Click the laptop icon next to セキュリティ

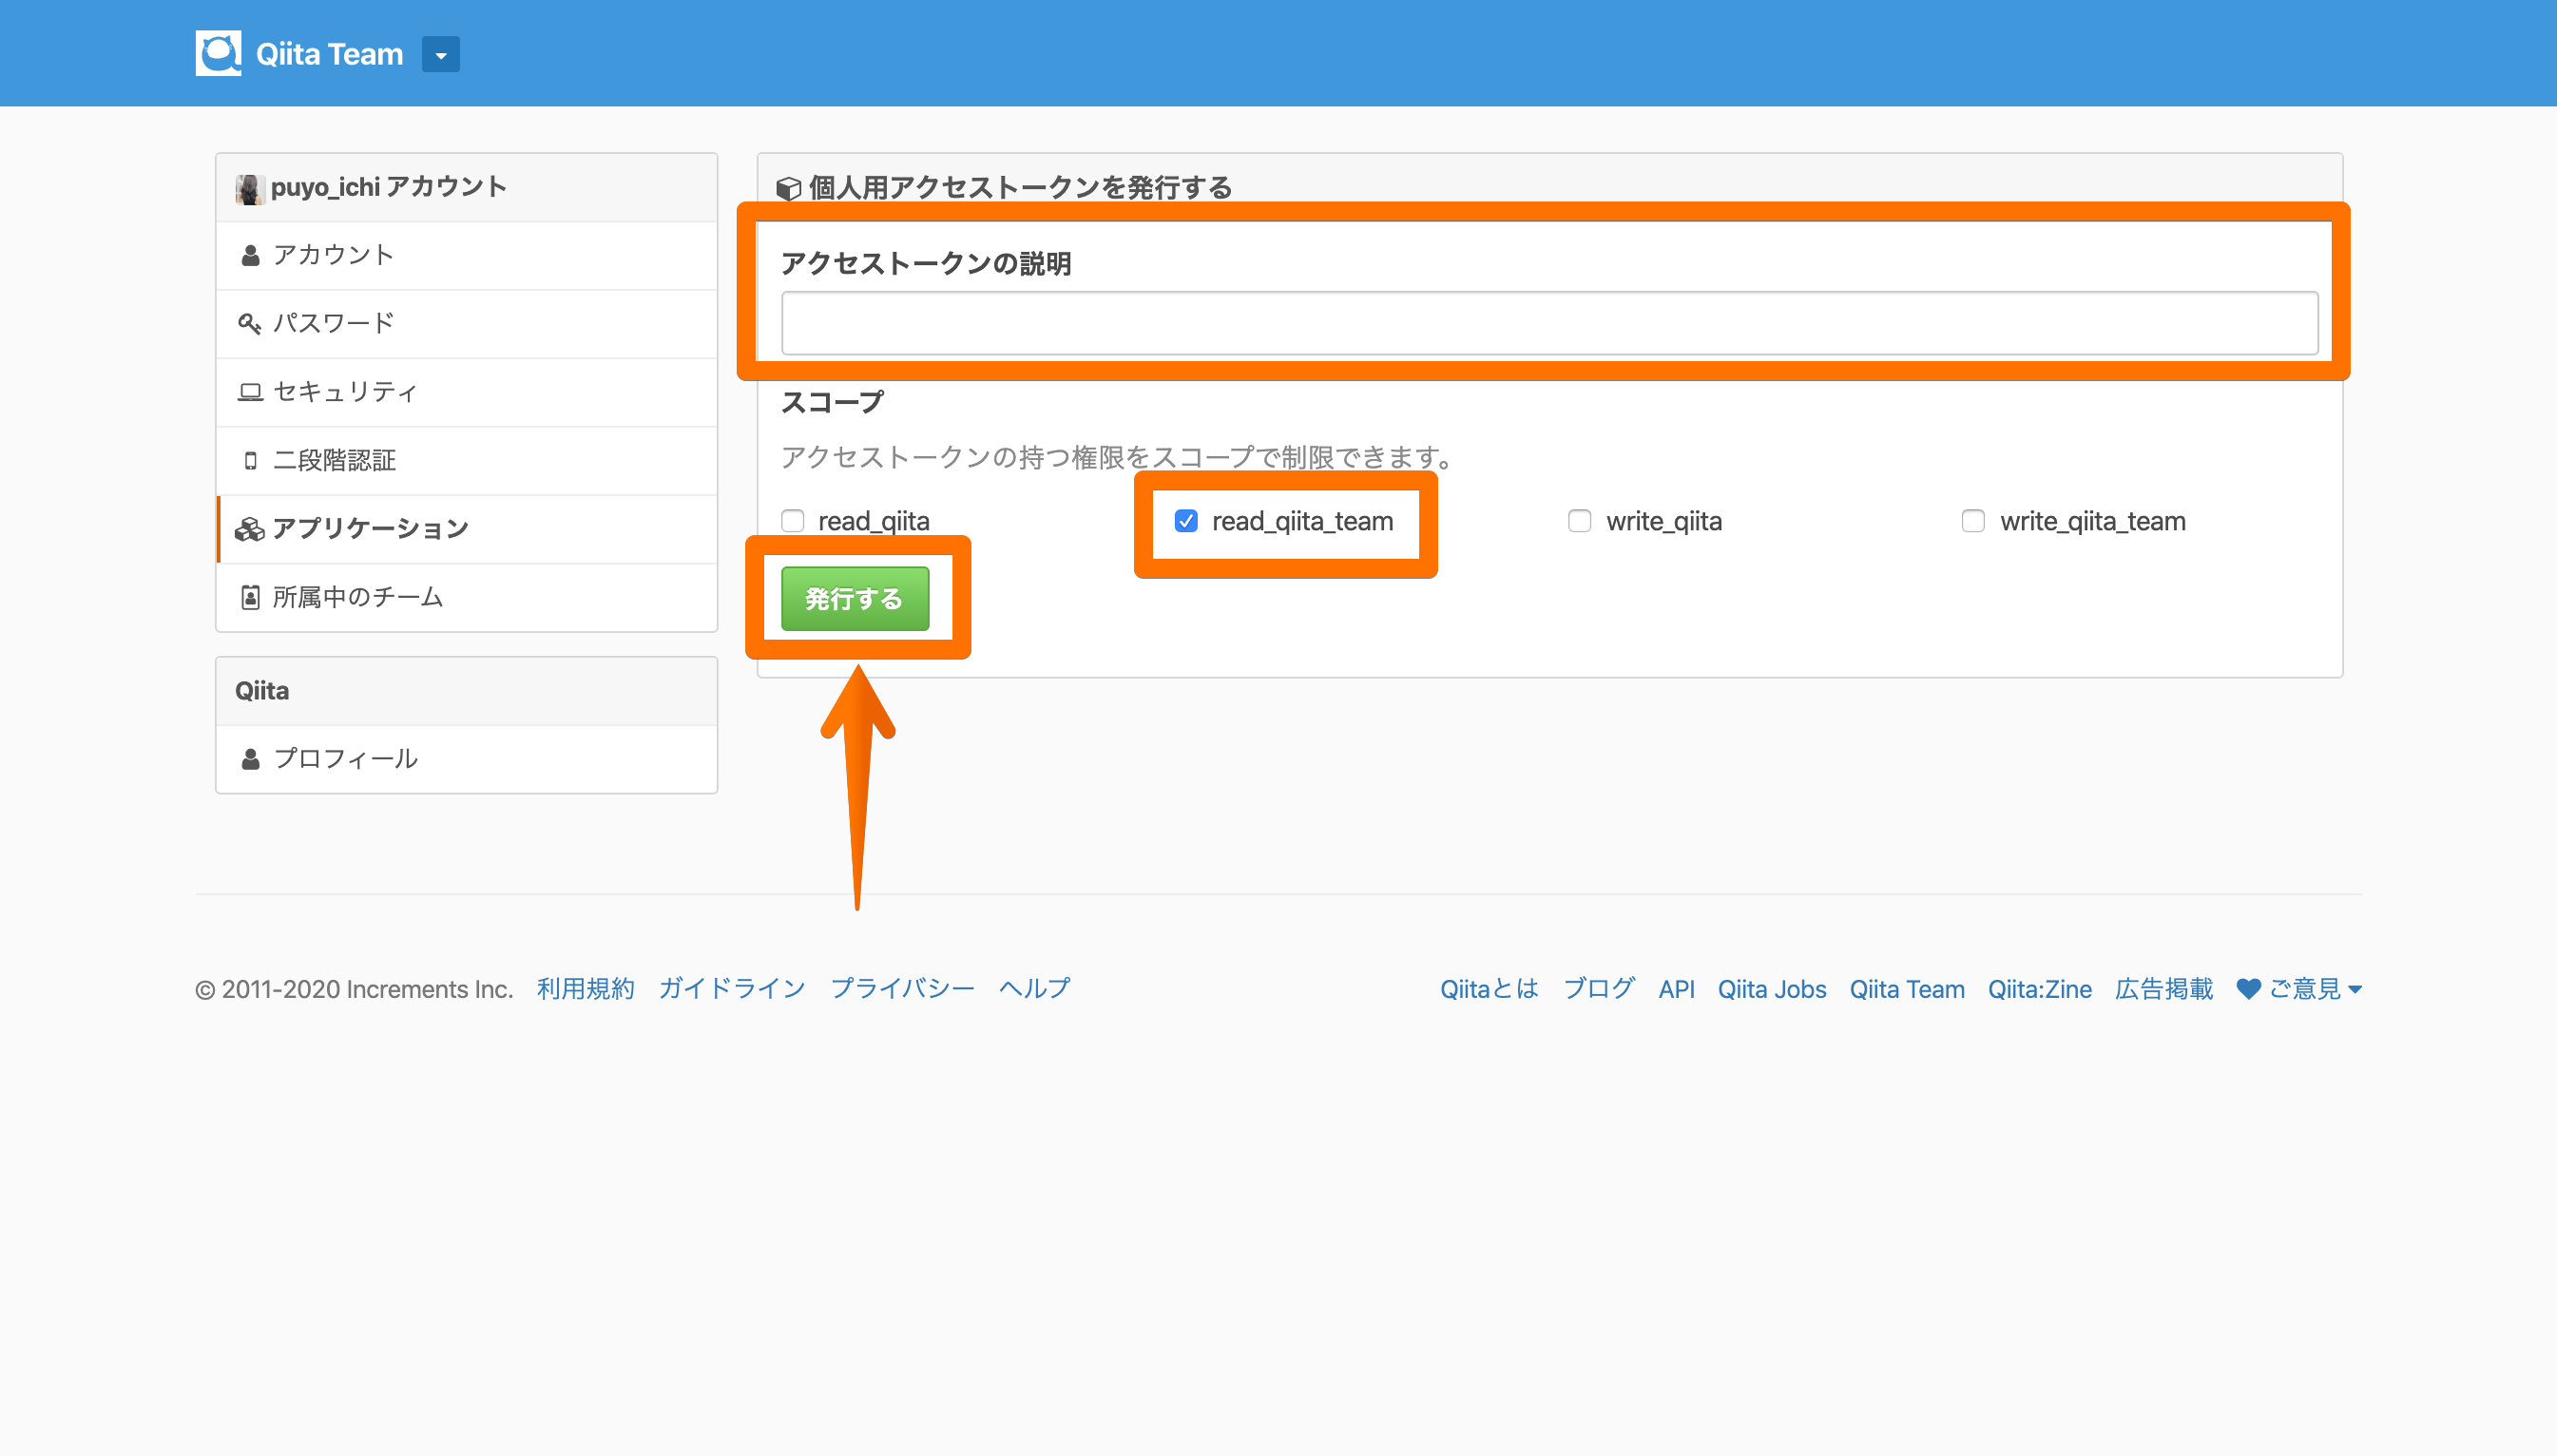click(x=249, y=392)
